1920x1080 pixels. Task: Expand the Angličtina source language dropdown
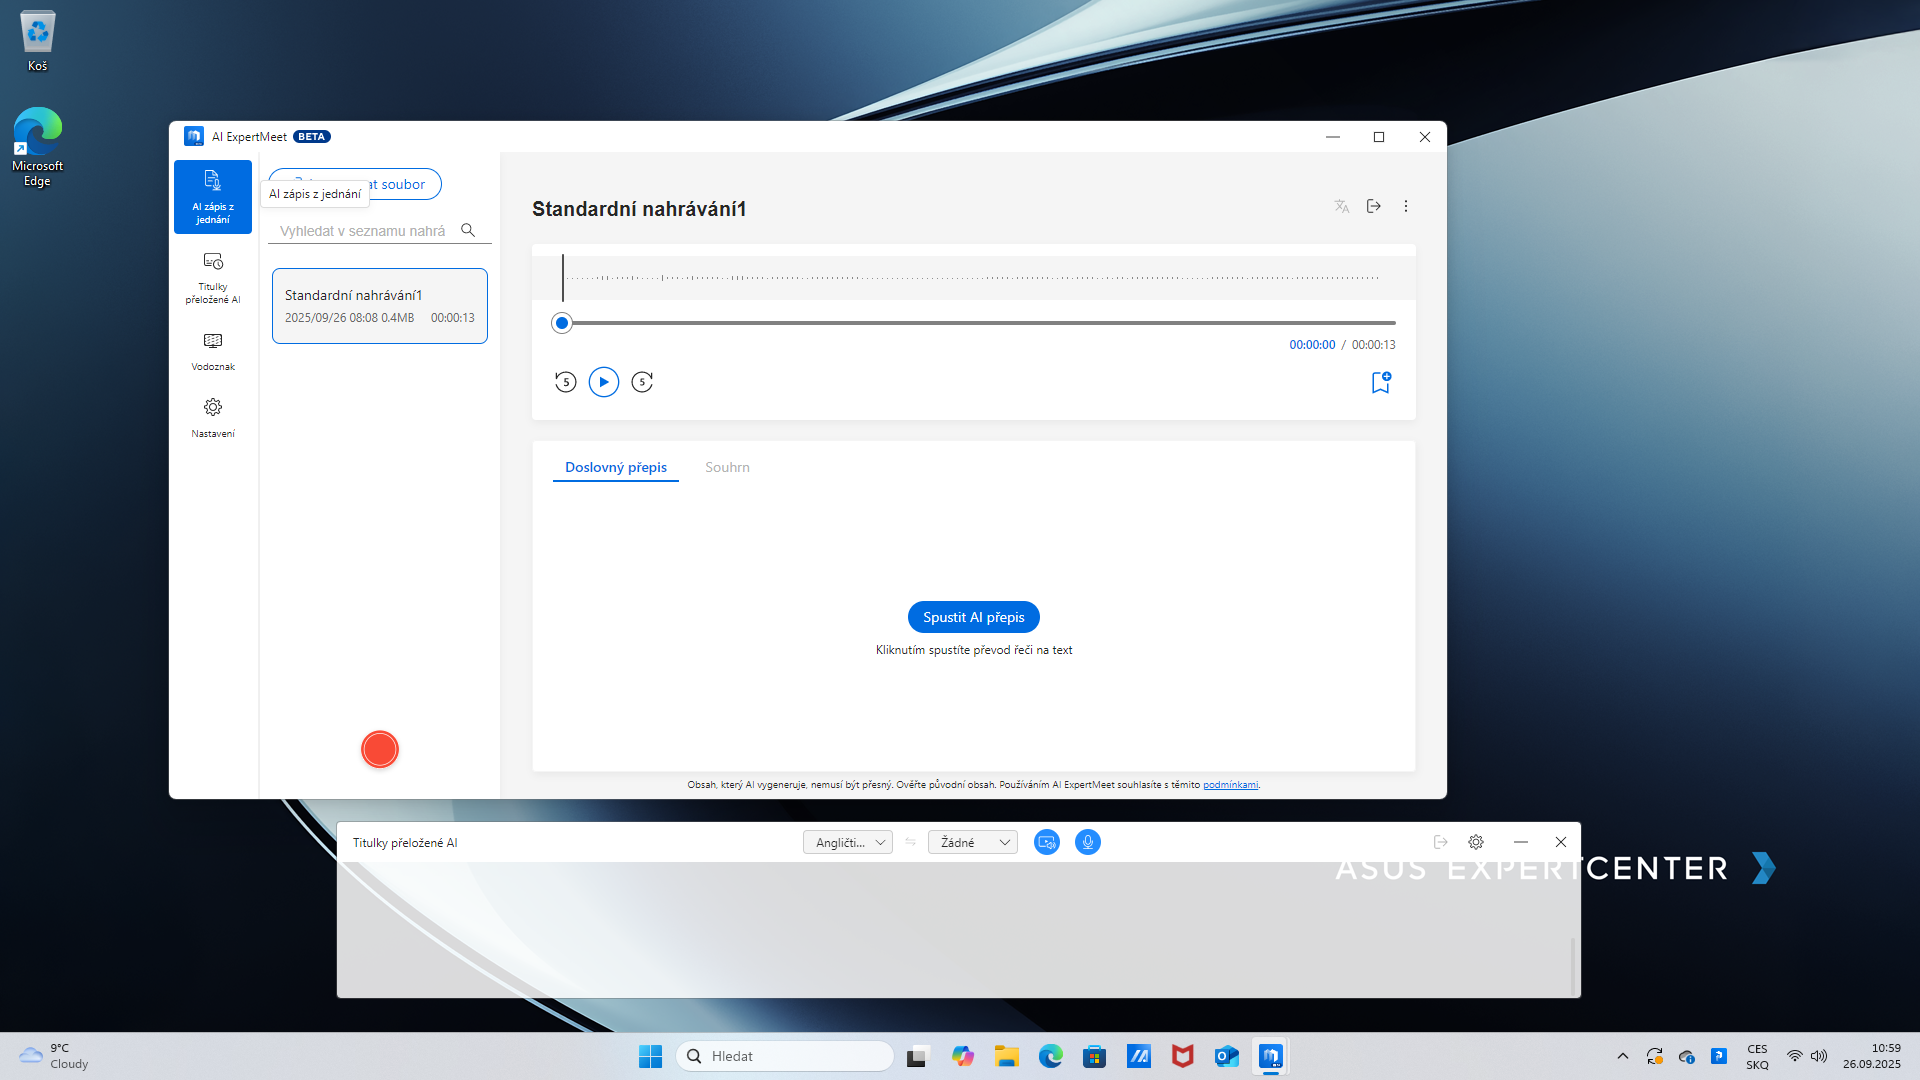click(848, 842)
